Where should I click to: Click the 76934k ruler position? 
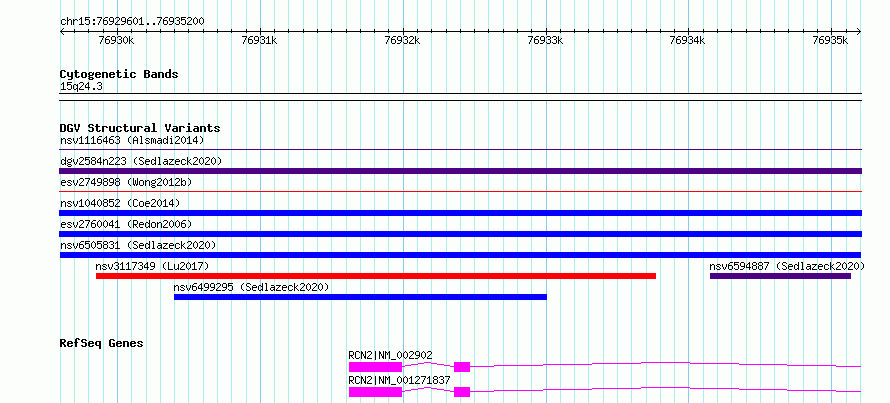click(x=688, y=40)
